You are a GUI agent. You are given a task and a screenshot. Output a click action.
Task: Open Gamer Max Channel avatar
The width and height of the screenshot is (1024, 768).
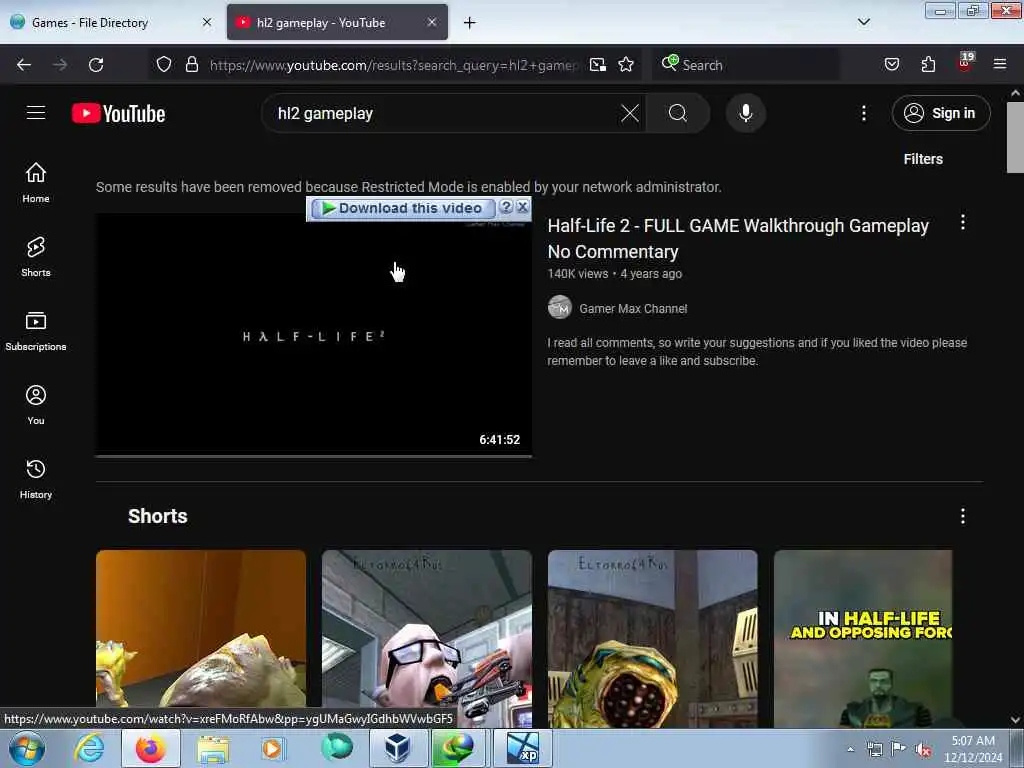[x=560, y=307]
